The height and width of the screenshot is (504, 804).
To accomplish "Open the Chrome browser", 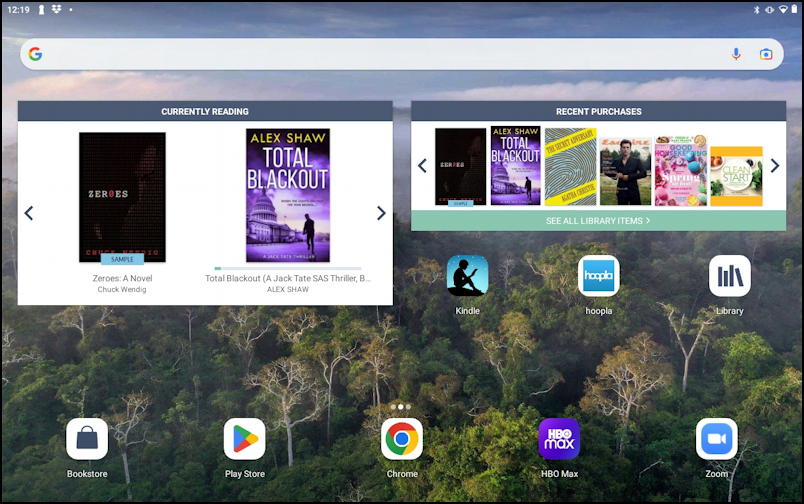I will tap(402, 439).
